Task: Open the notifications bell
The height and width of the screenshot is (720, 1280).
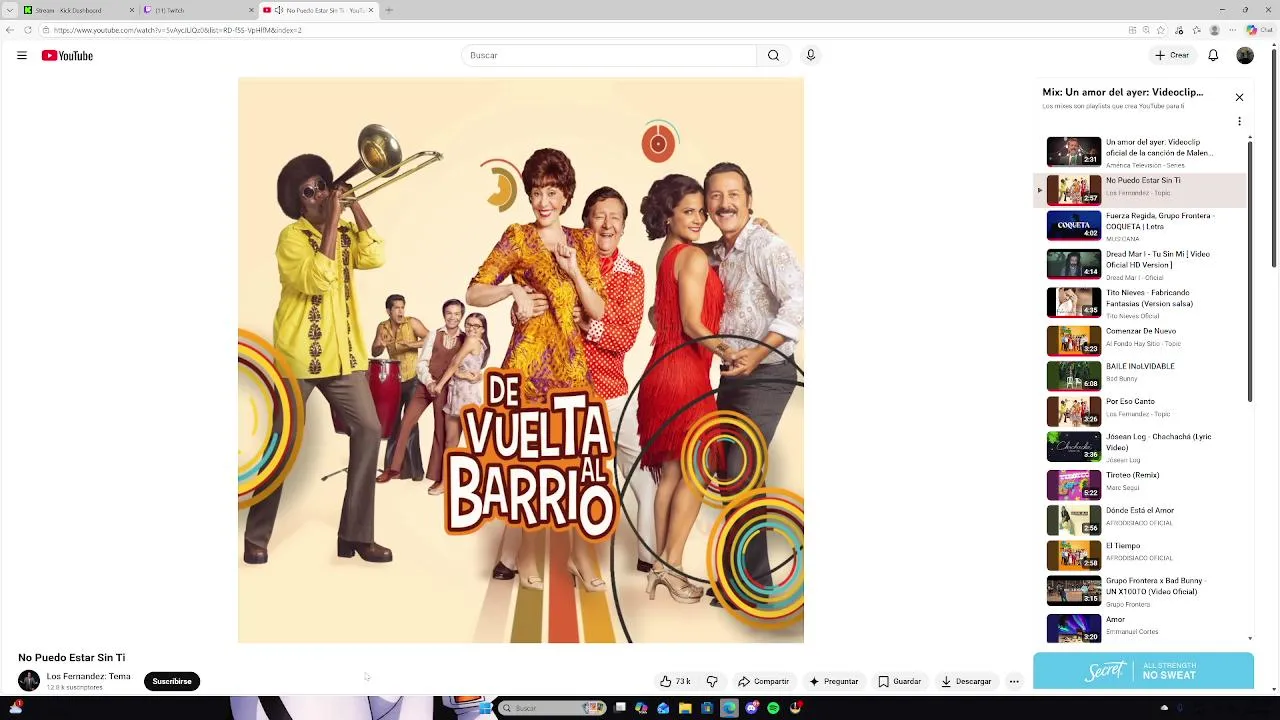Action: pos(1213,56)
